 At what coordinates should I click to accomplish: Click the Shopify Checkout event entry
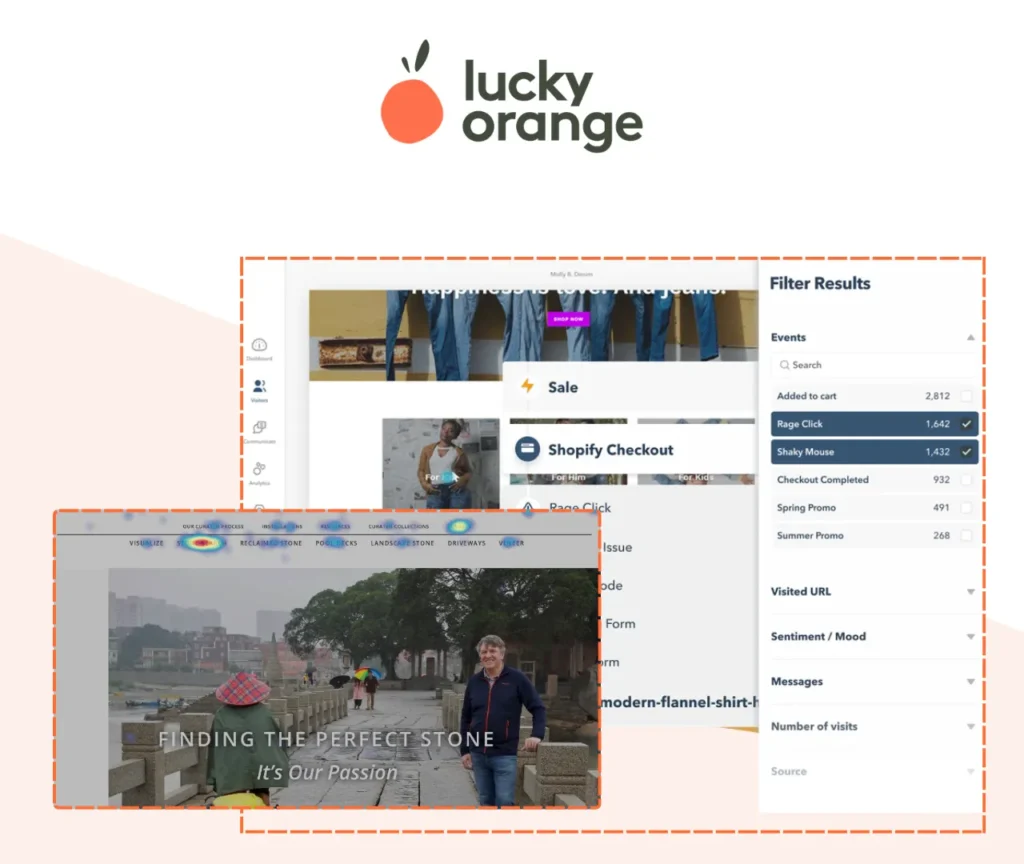[x=630, y=449]
